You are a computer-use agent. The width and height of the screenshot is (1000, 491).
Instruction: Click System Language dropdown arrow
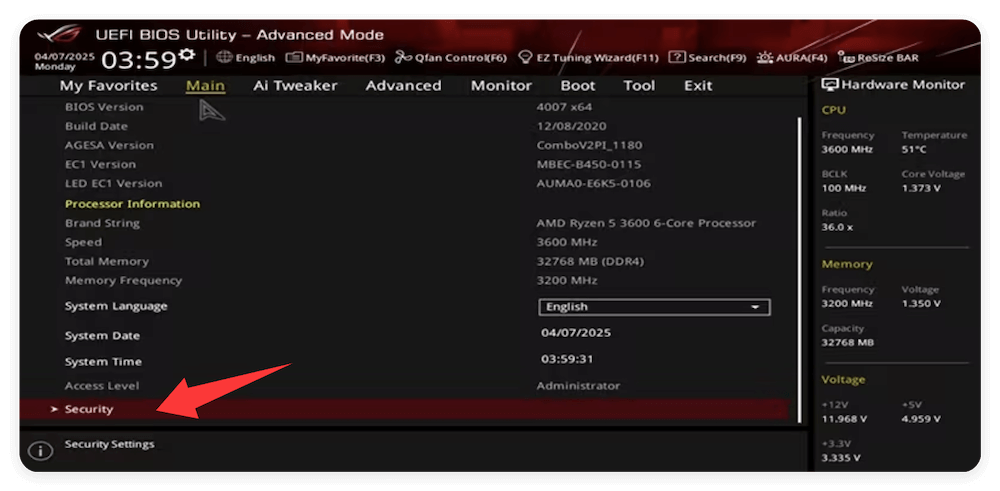[x=756, y=307]
